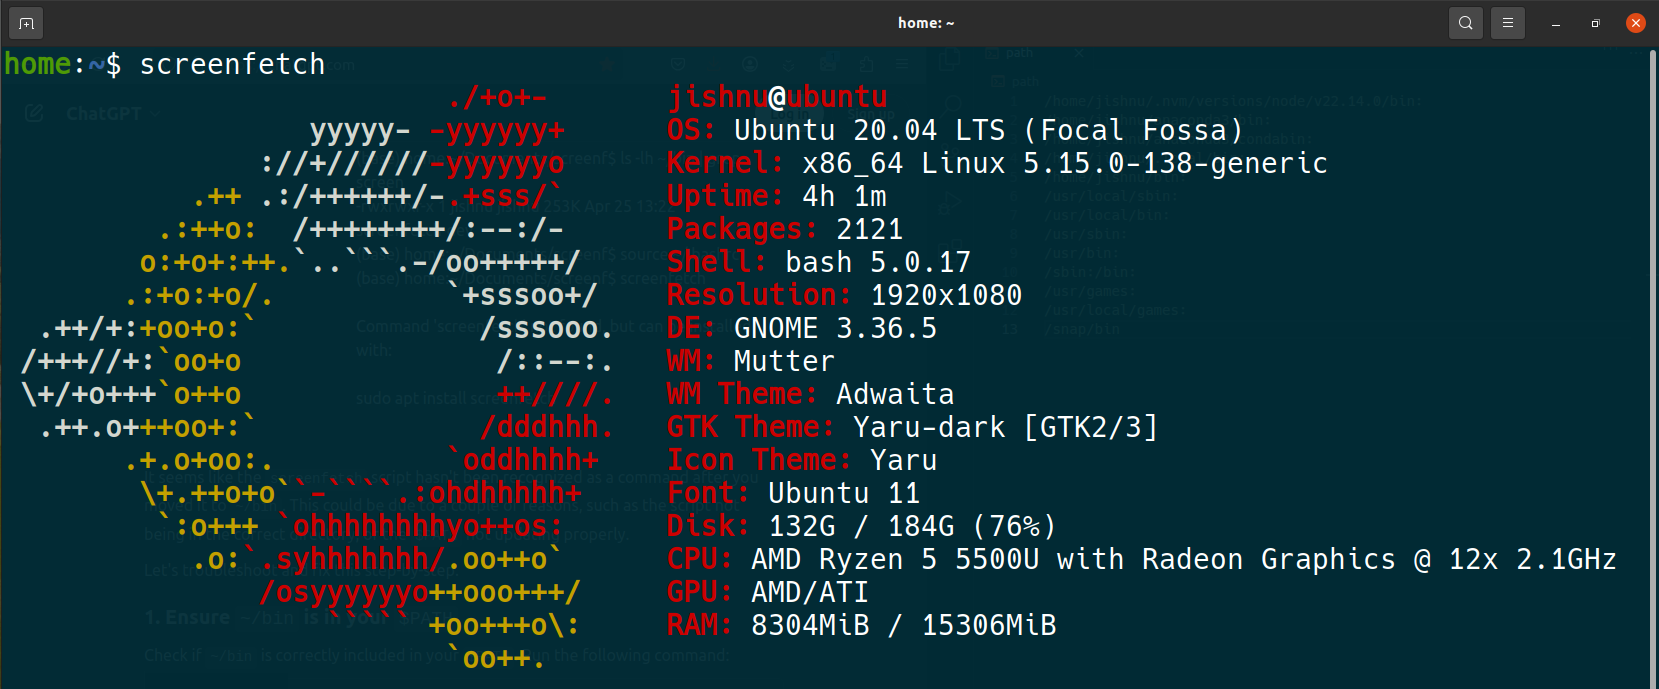Viewport: 1659px width, 689px height.
Task: Click the red 'Resolution:' label
Action: point(760,295)
